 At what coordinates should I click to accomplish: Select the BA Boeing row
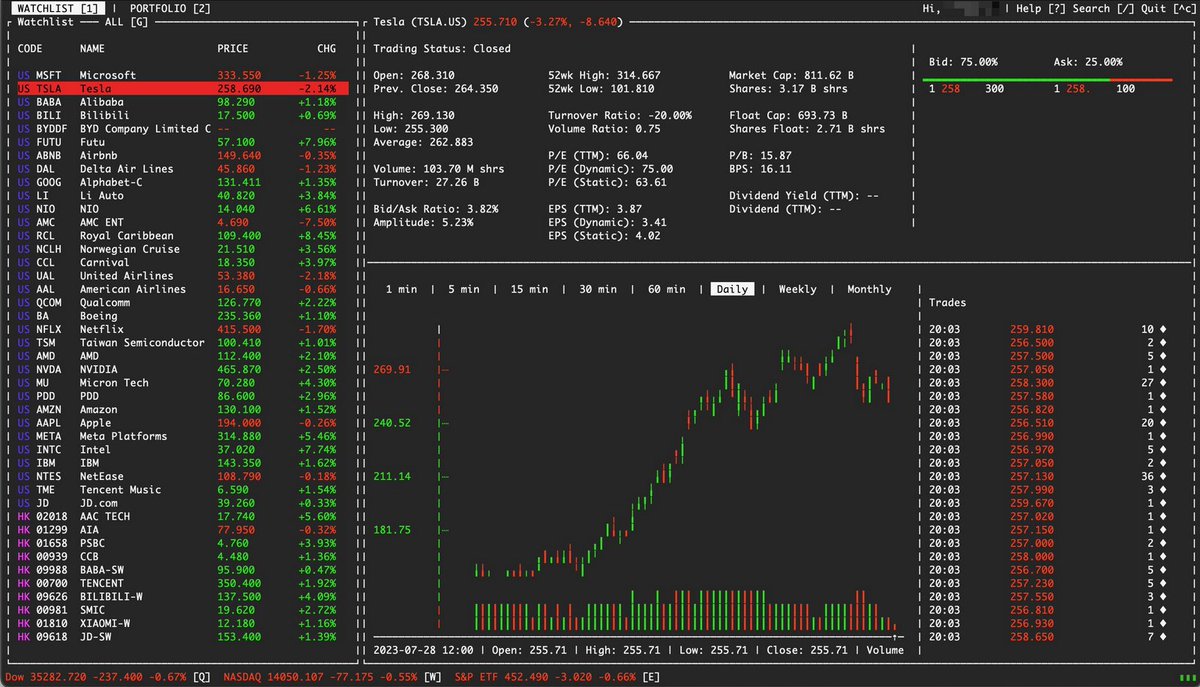[x=182, y=316]
